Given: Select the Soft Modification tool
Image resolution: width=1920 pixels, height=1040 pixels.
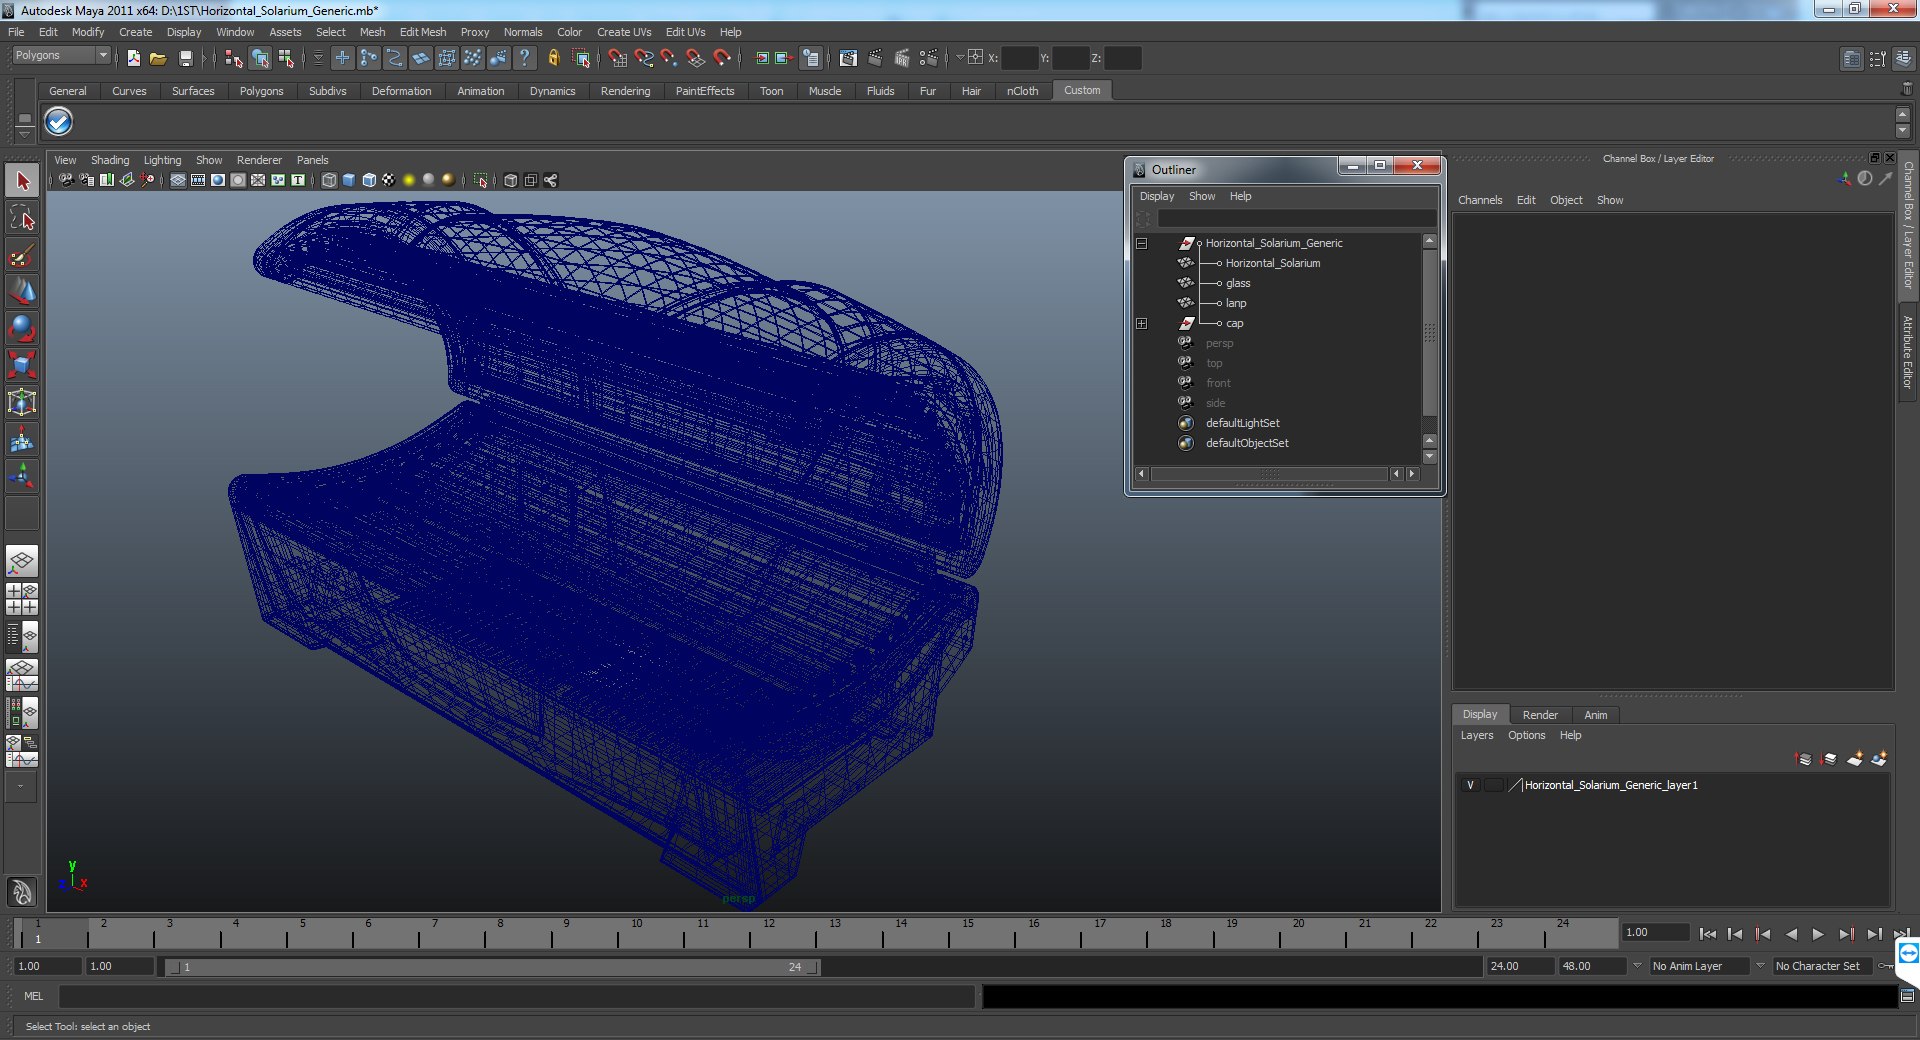Looking at the screenshot, I should tap(22, 439).
